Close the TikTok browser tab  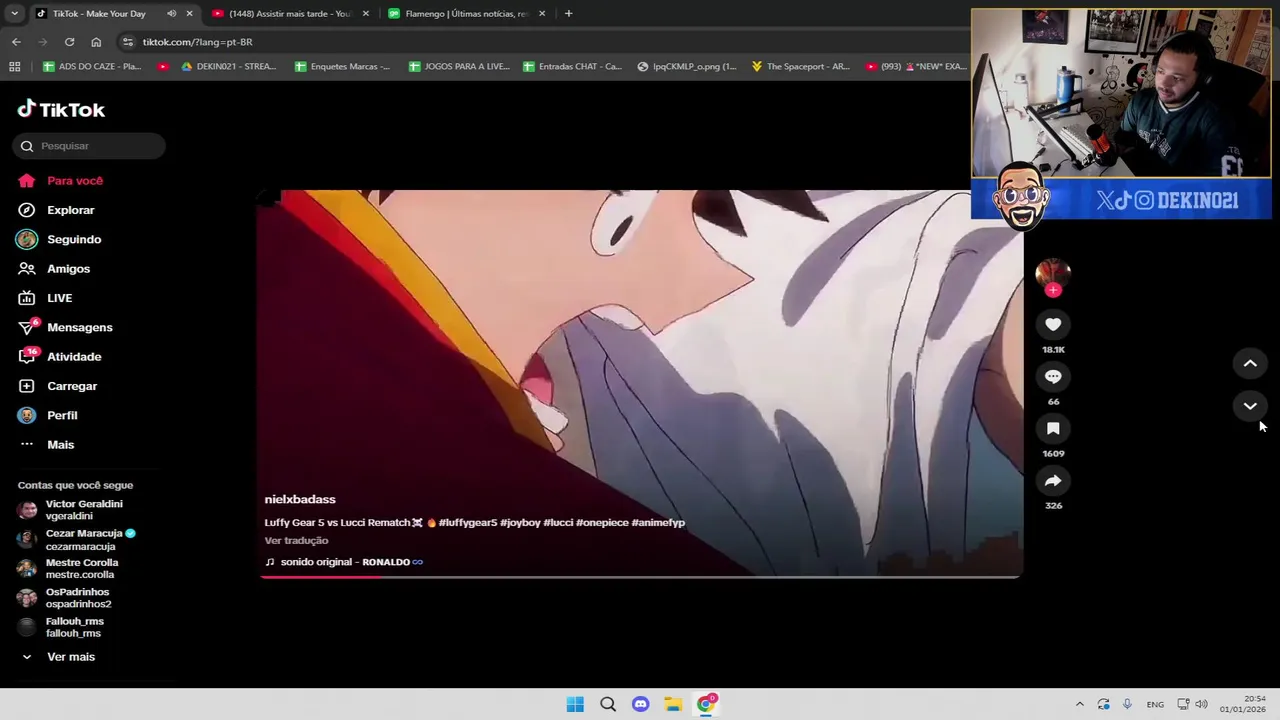pyautogui.click(x=189, y=13)
